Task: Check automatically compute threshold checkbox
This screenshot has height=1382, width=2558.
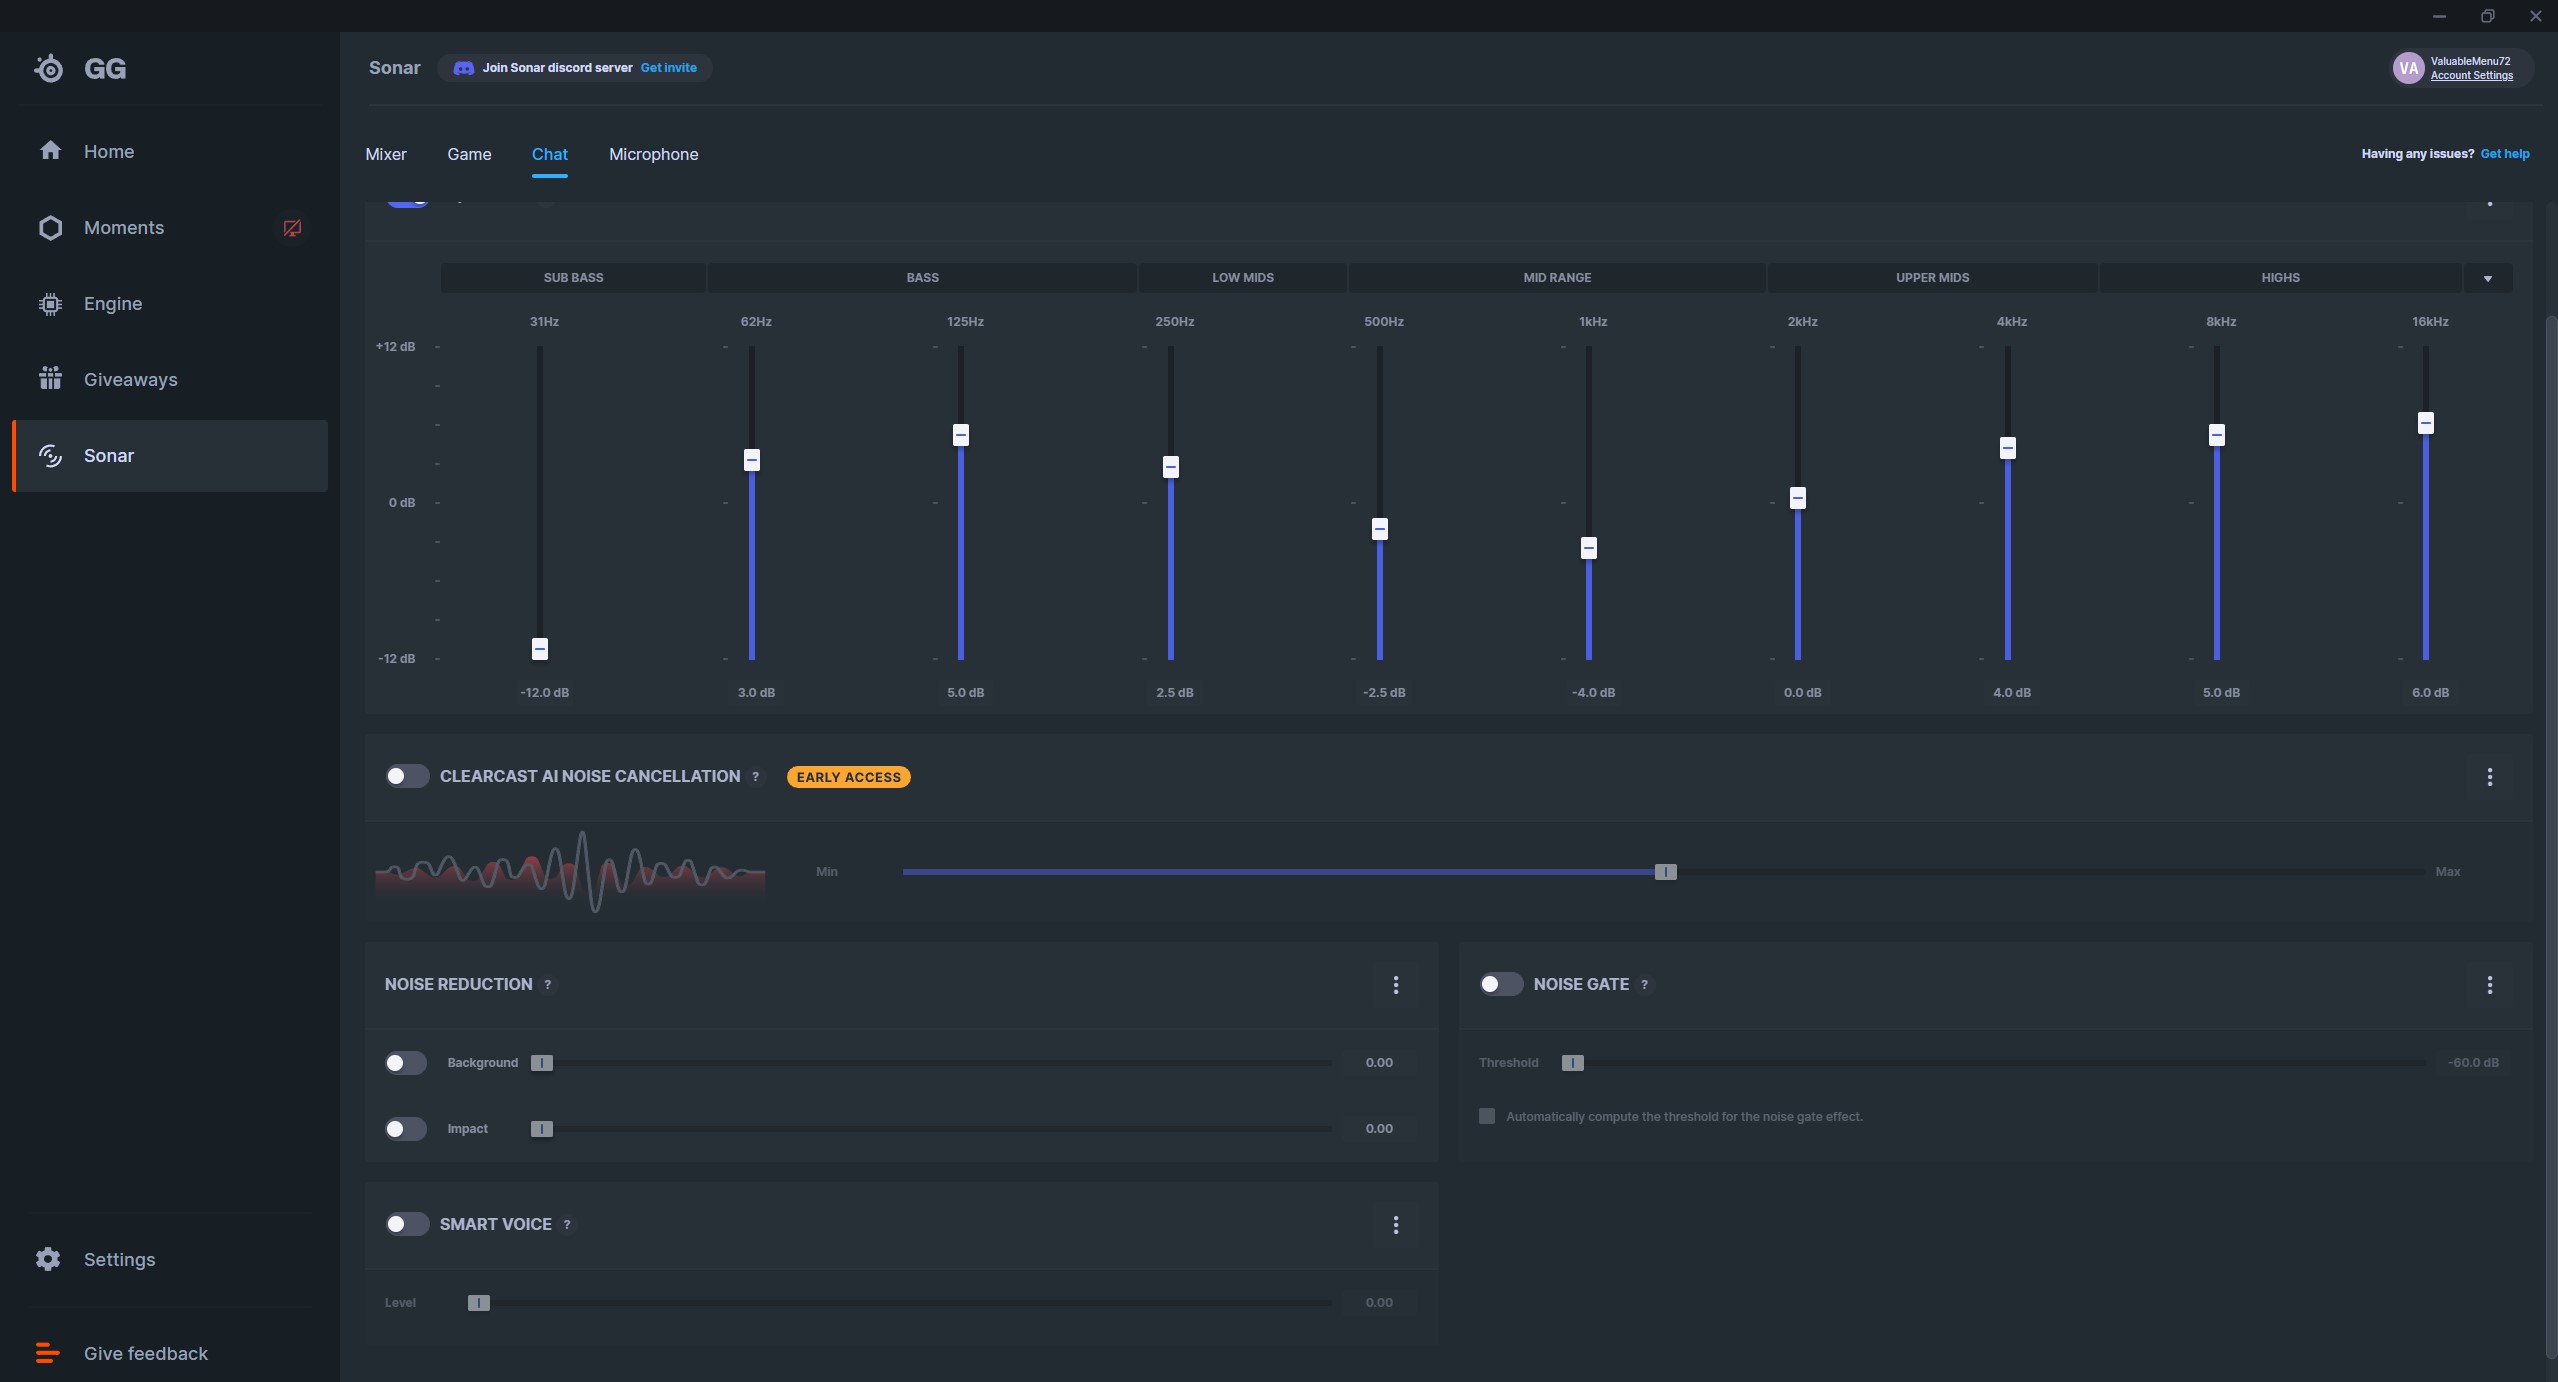Action: tap(1487, 1116)
